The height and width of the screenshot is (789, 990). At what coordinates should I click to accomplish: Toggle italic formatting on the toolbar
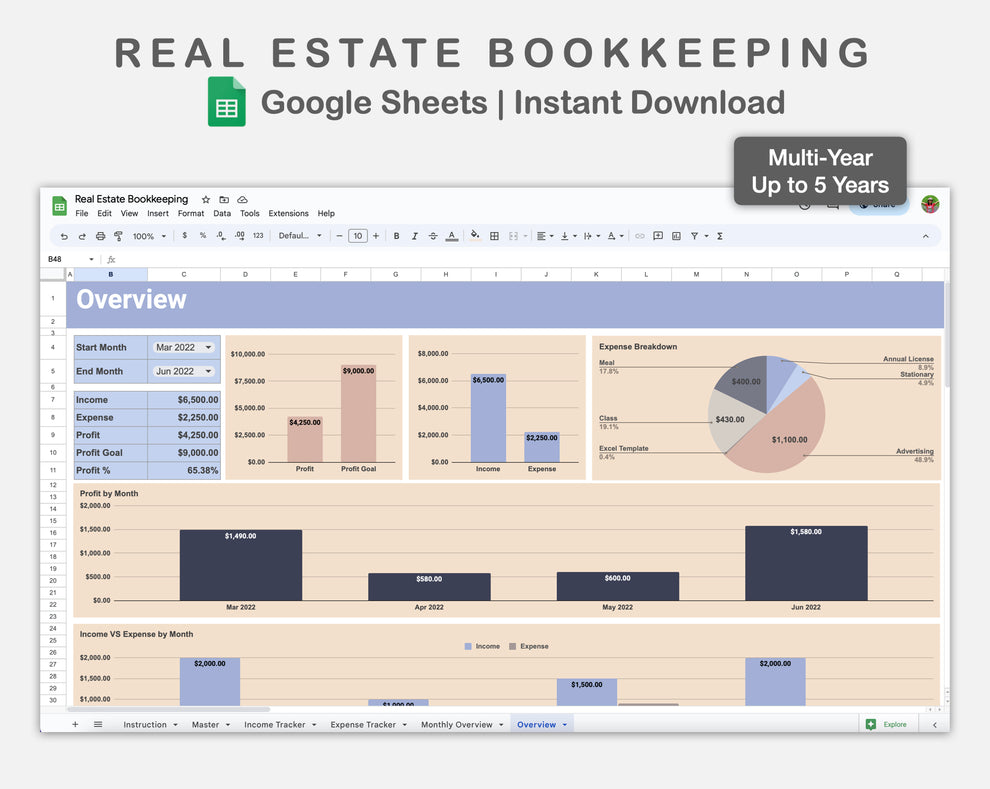tap(413, 236)
